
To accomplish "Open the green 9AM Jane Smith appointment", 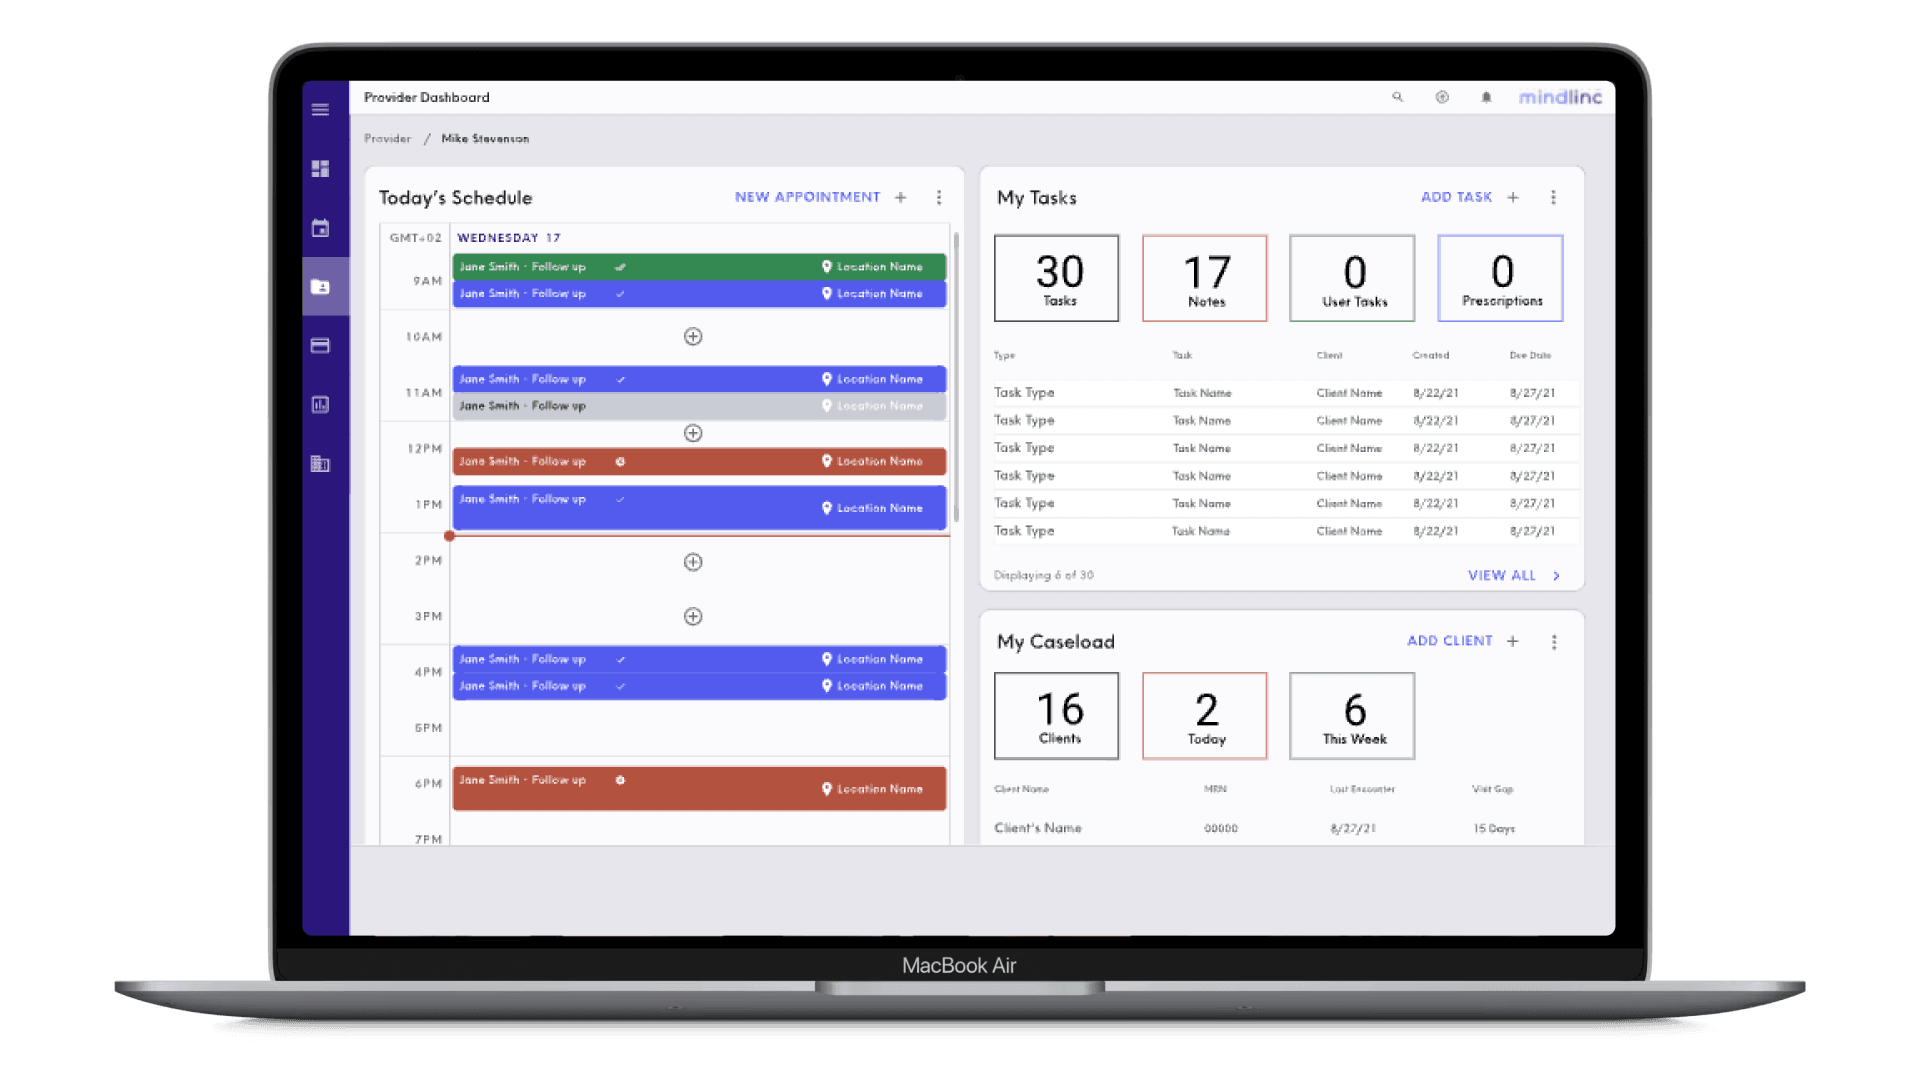I will coord(699,267).
